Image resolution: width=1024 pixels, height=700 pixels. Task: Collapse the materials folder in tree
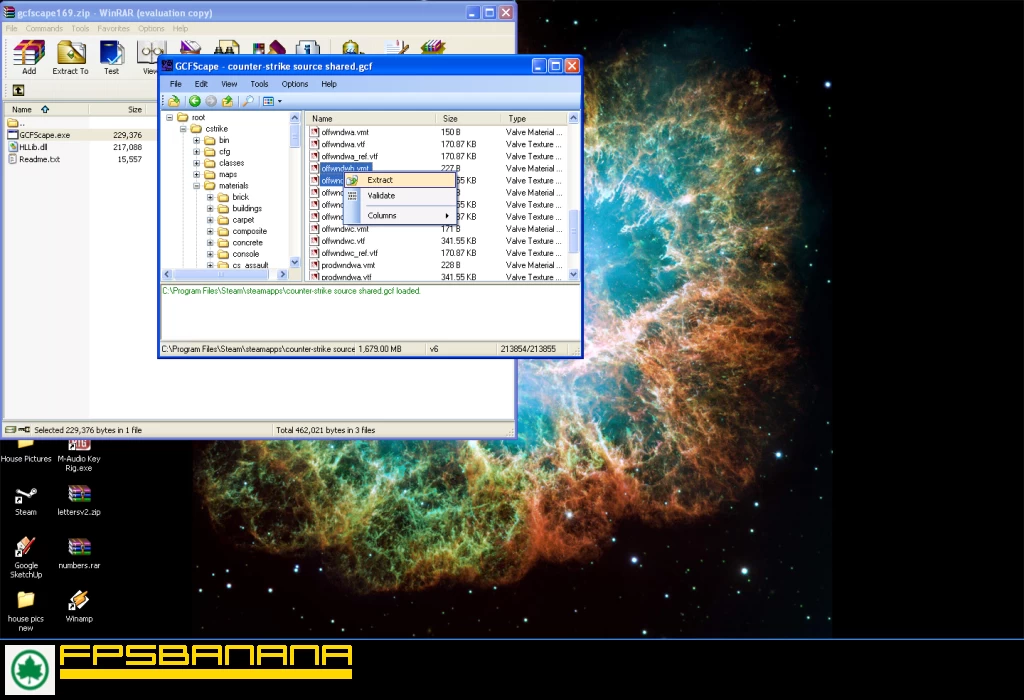197,186
